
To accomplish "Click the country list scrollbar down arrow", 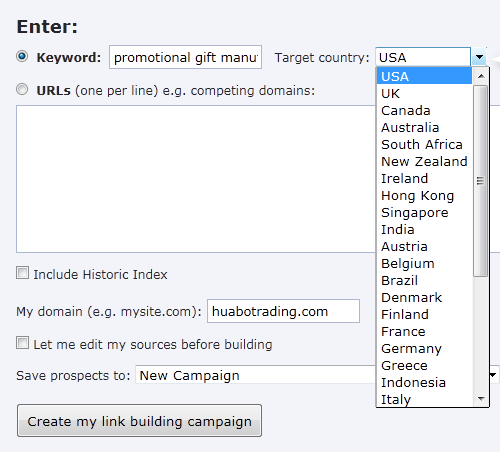I will pyautogui.click(x=481, y=398).
